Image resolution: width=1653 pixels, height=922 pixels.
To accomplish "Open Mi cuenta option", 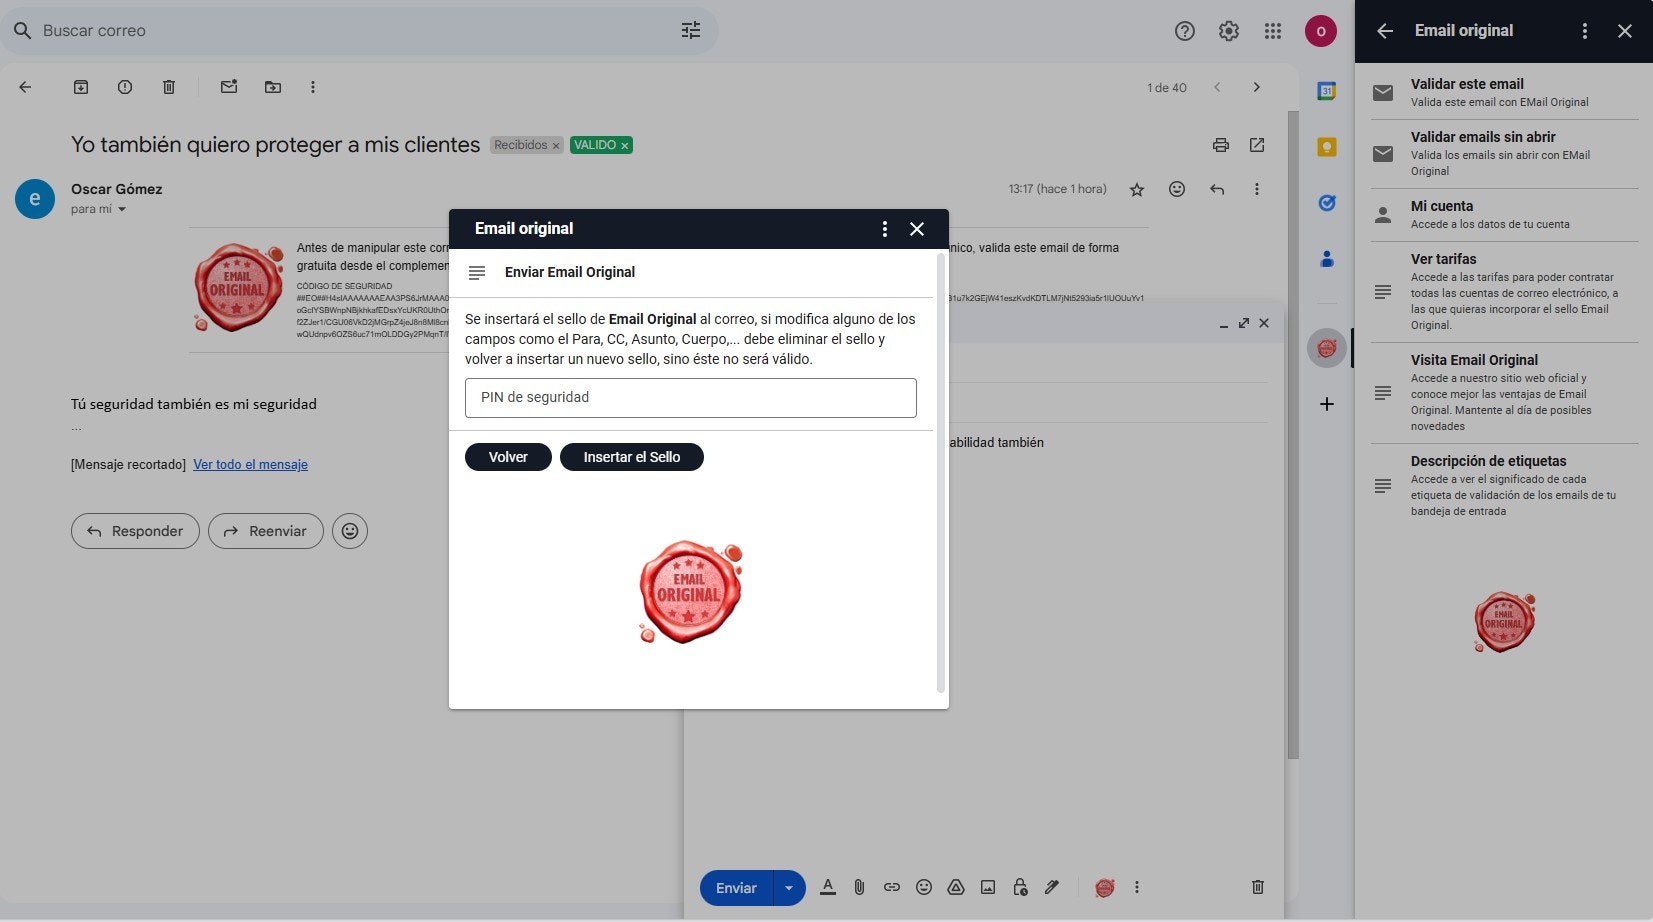I will 1504,215.
